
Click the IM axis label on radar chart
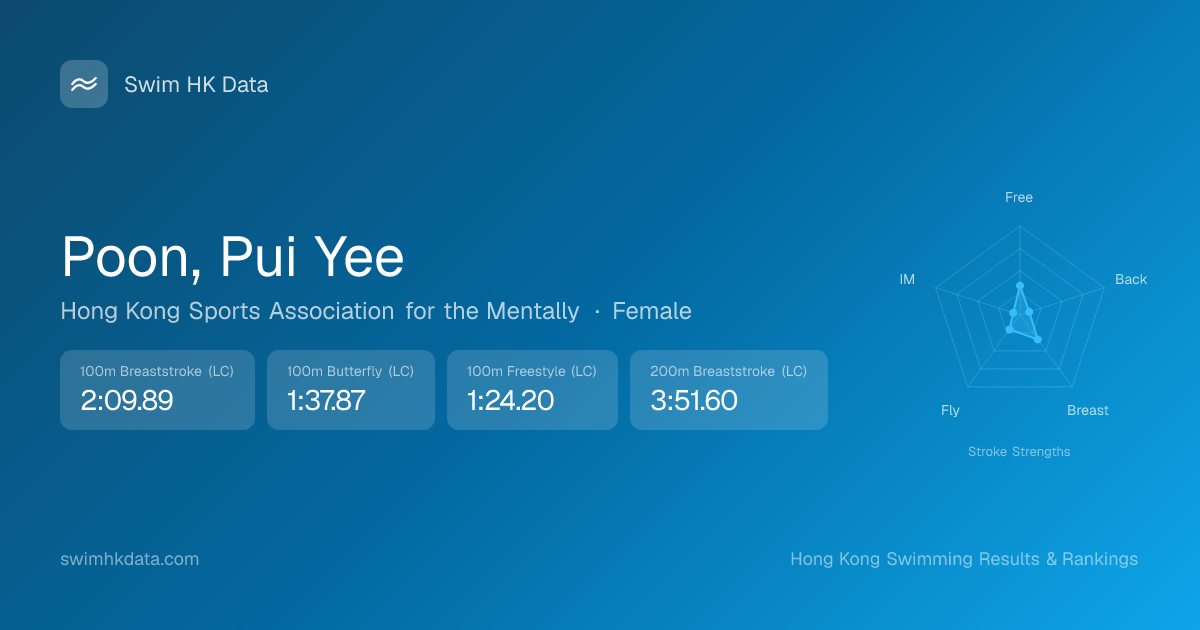(x=907, y=279)
